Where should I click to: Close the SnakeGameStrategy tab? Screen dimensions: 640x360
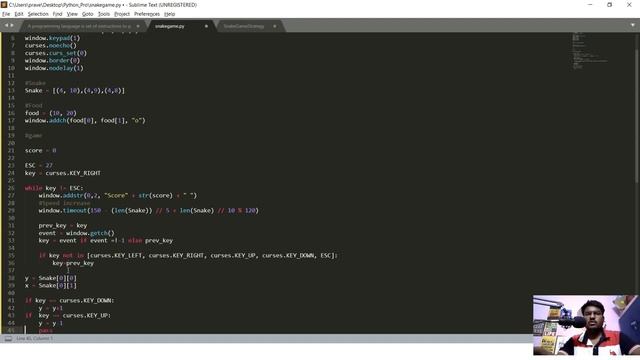274,26
